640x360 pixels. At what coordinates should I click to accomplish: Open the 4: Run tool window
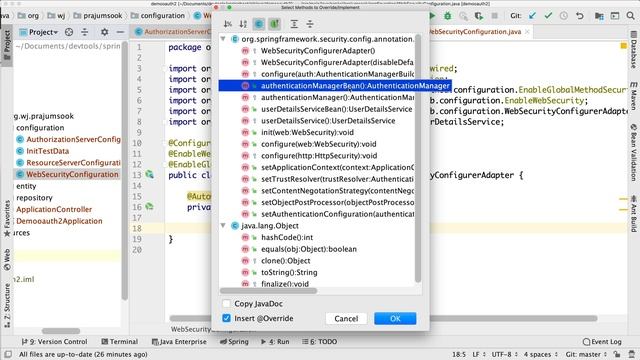(275, 342)
